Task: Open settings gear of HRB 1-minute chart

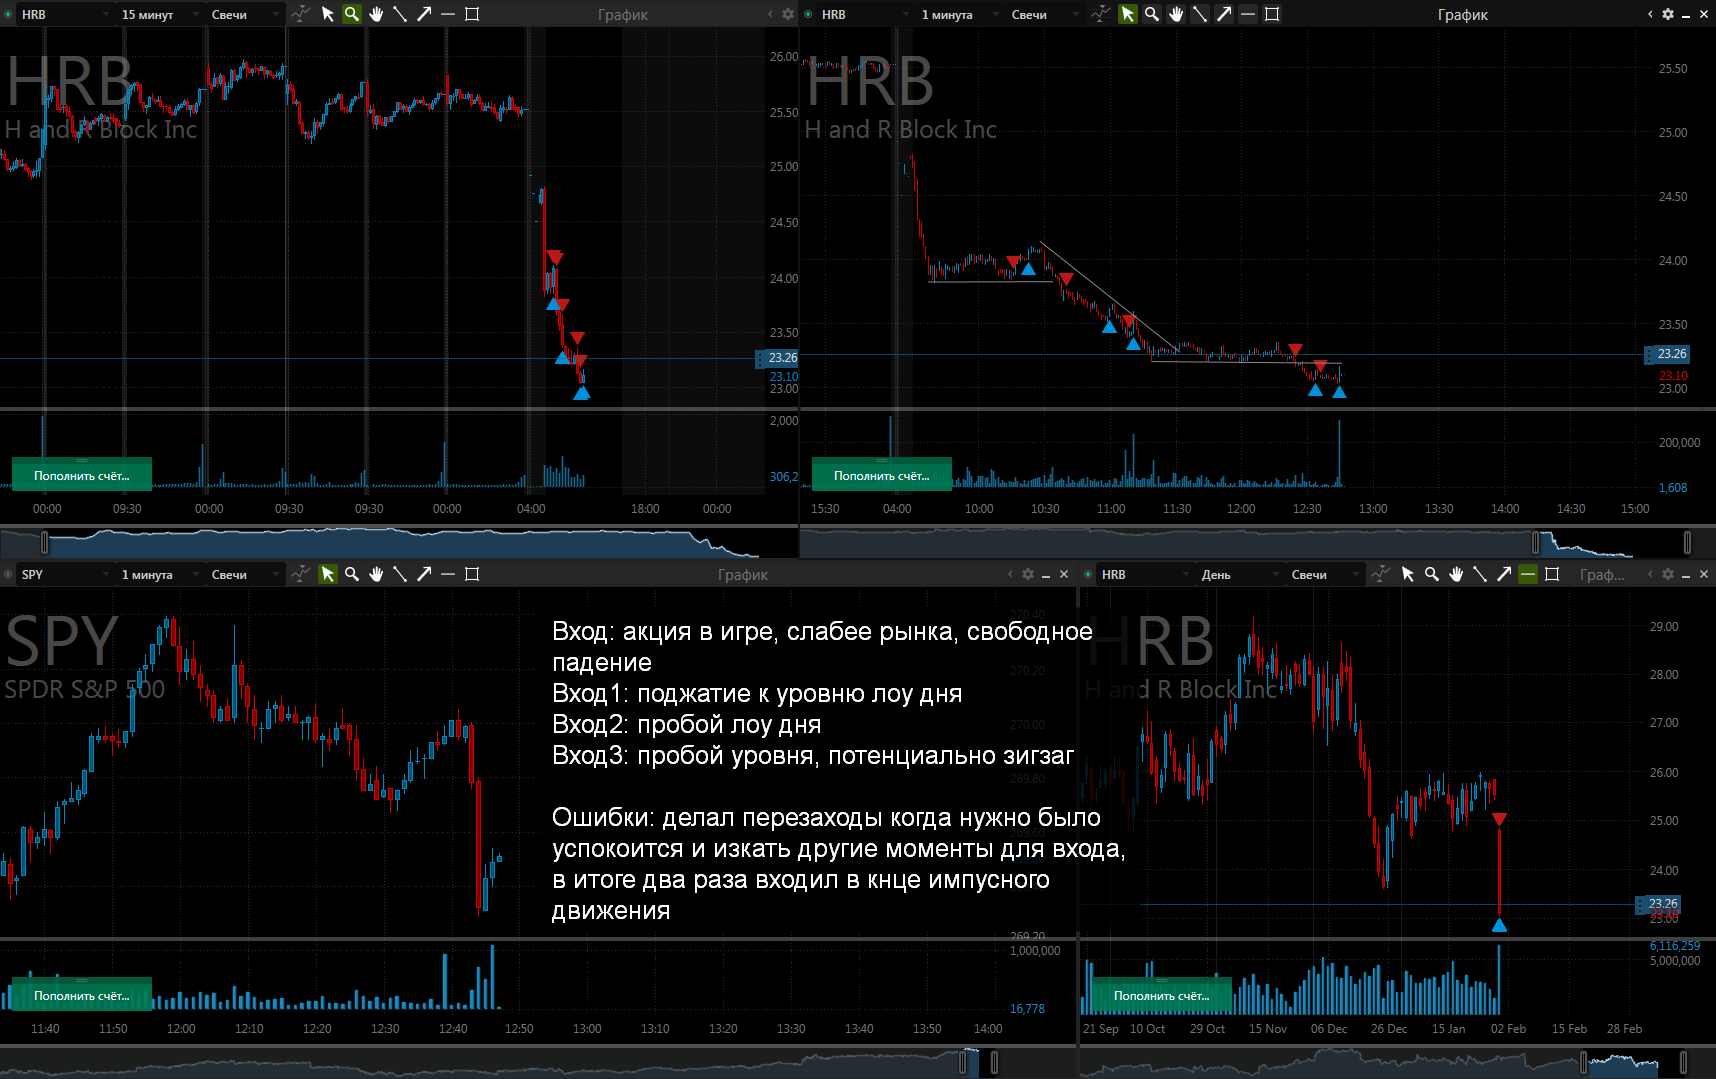Action: 1667,14
